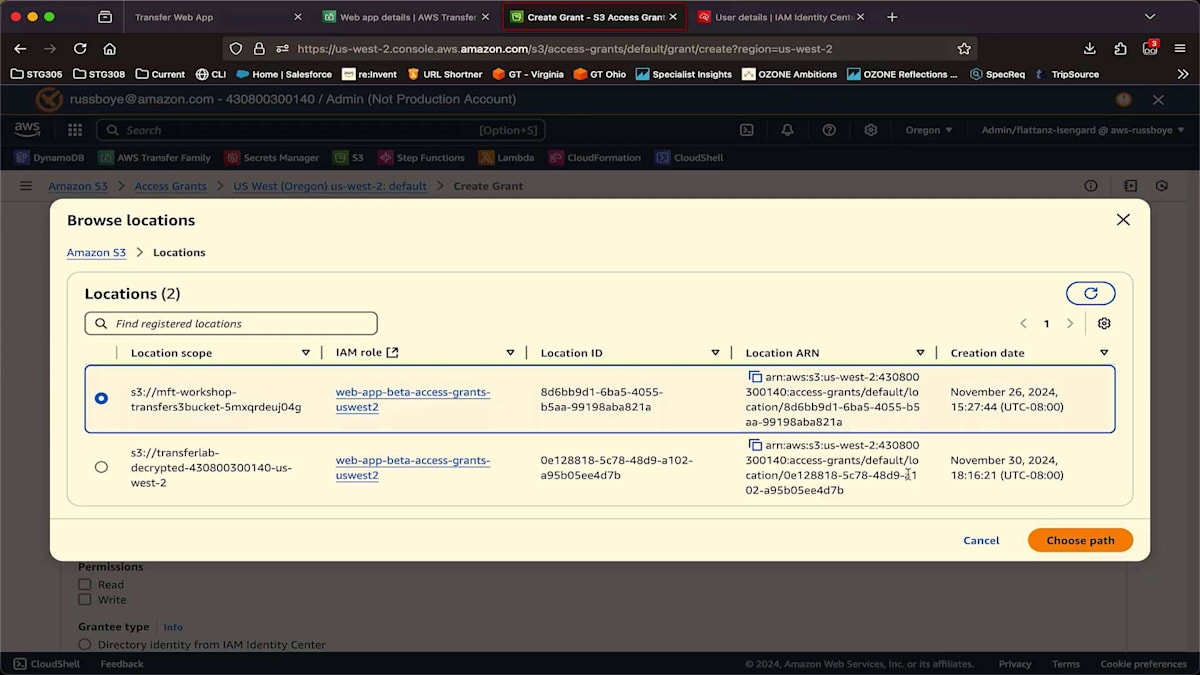Open the Admin/flattanz-Isengard account dropdown

(x=1082, y=130)
